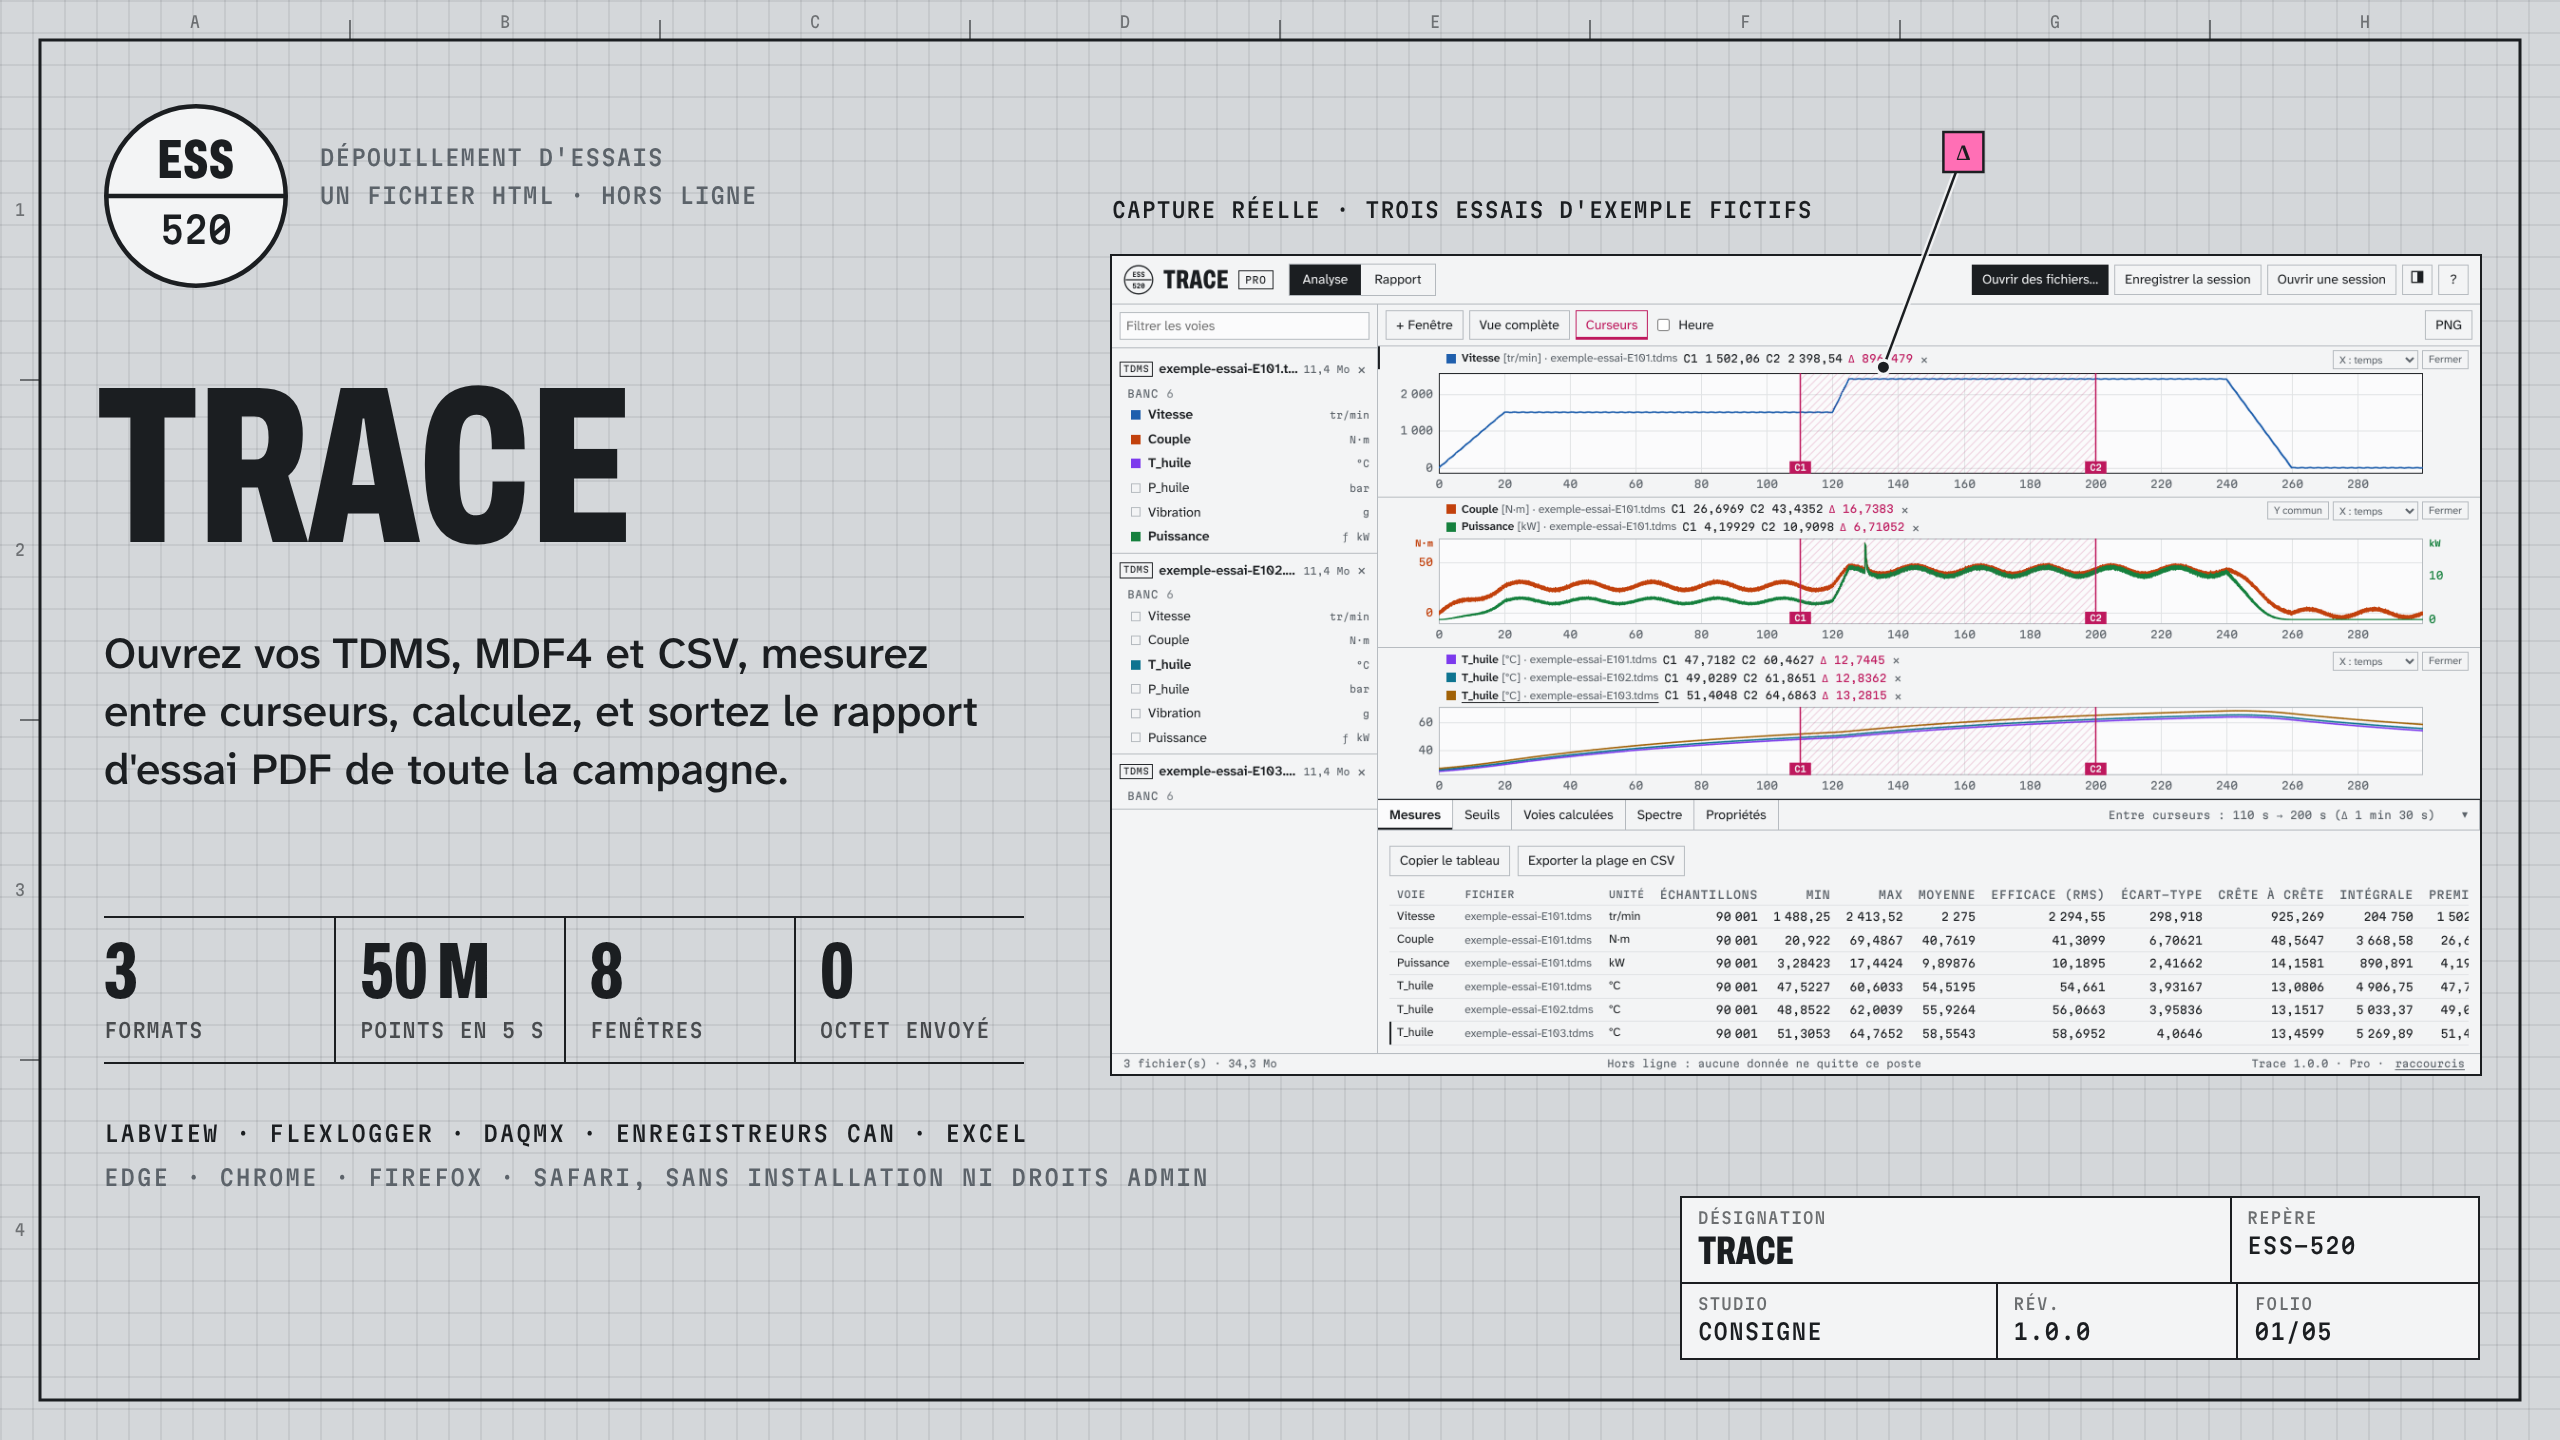This screenshot has width=2560, height=1440.
Task: Remove T_huile E101 trace from third chart
Action: (1896, 661)
